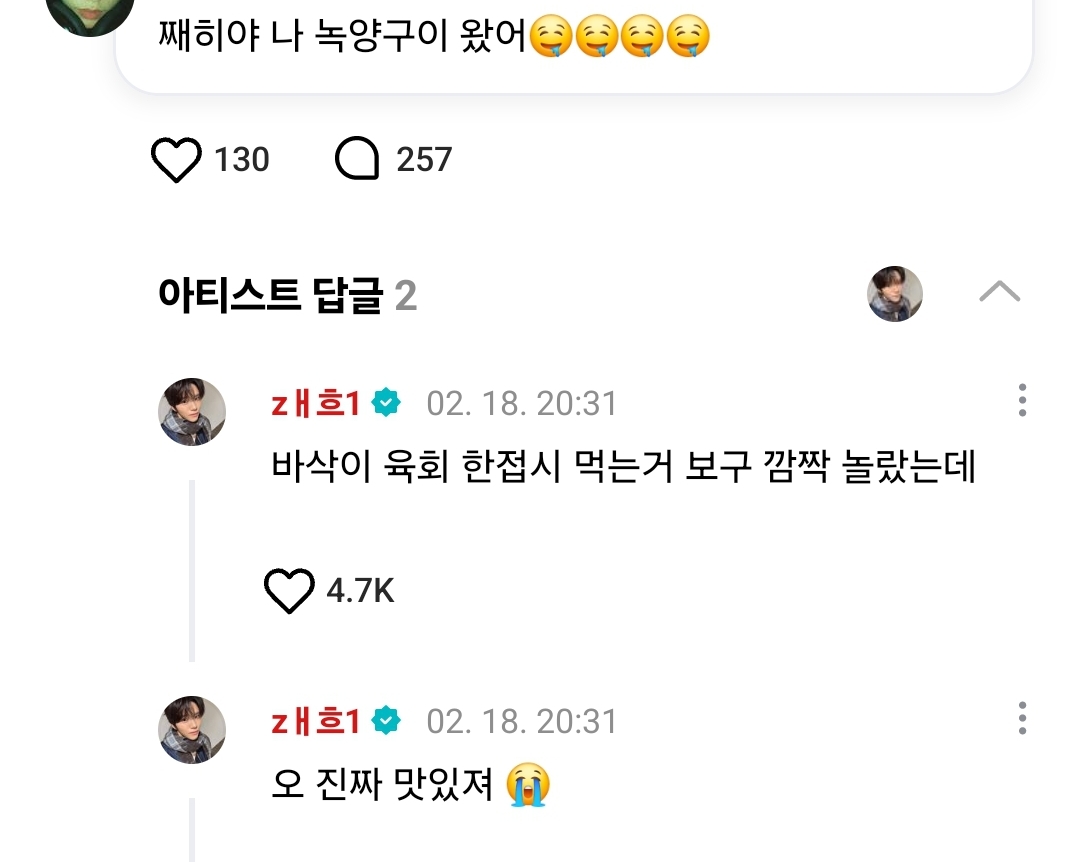Screen dimensions: 1080x862
Task: Open the three-dot menu for the second reply
Action: [1021, 718]
